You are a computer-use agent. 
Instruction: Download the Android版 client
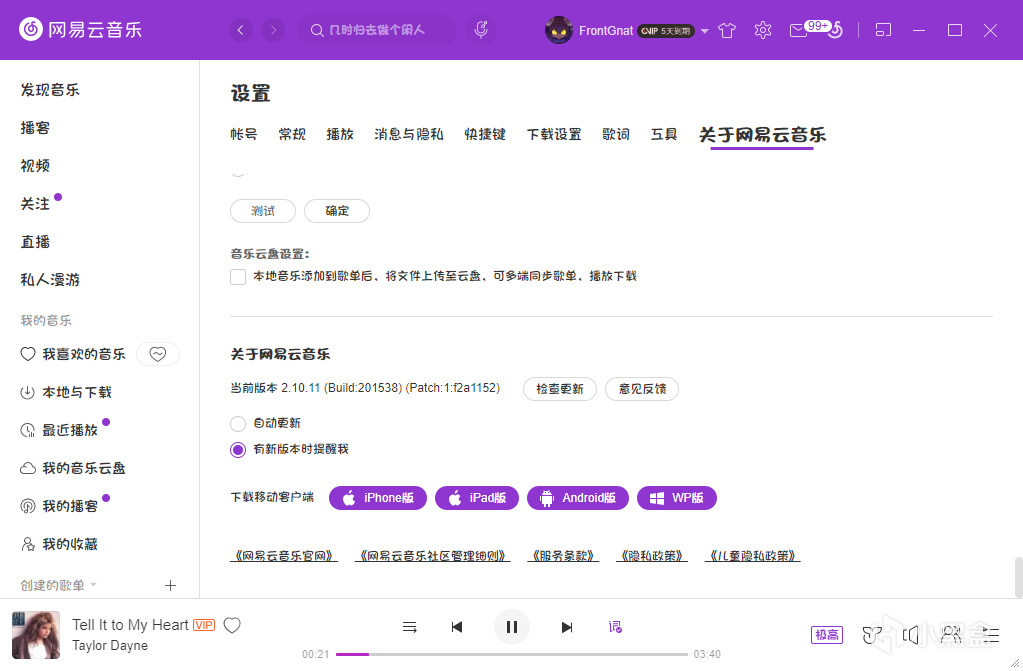tap(578, 498)
